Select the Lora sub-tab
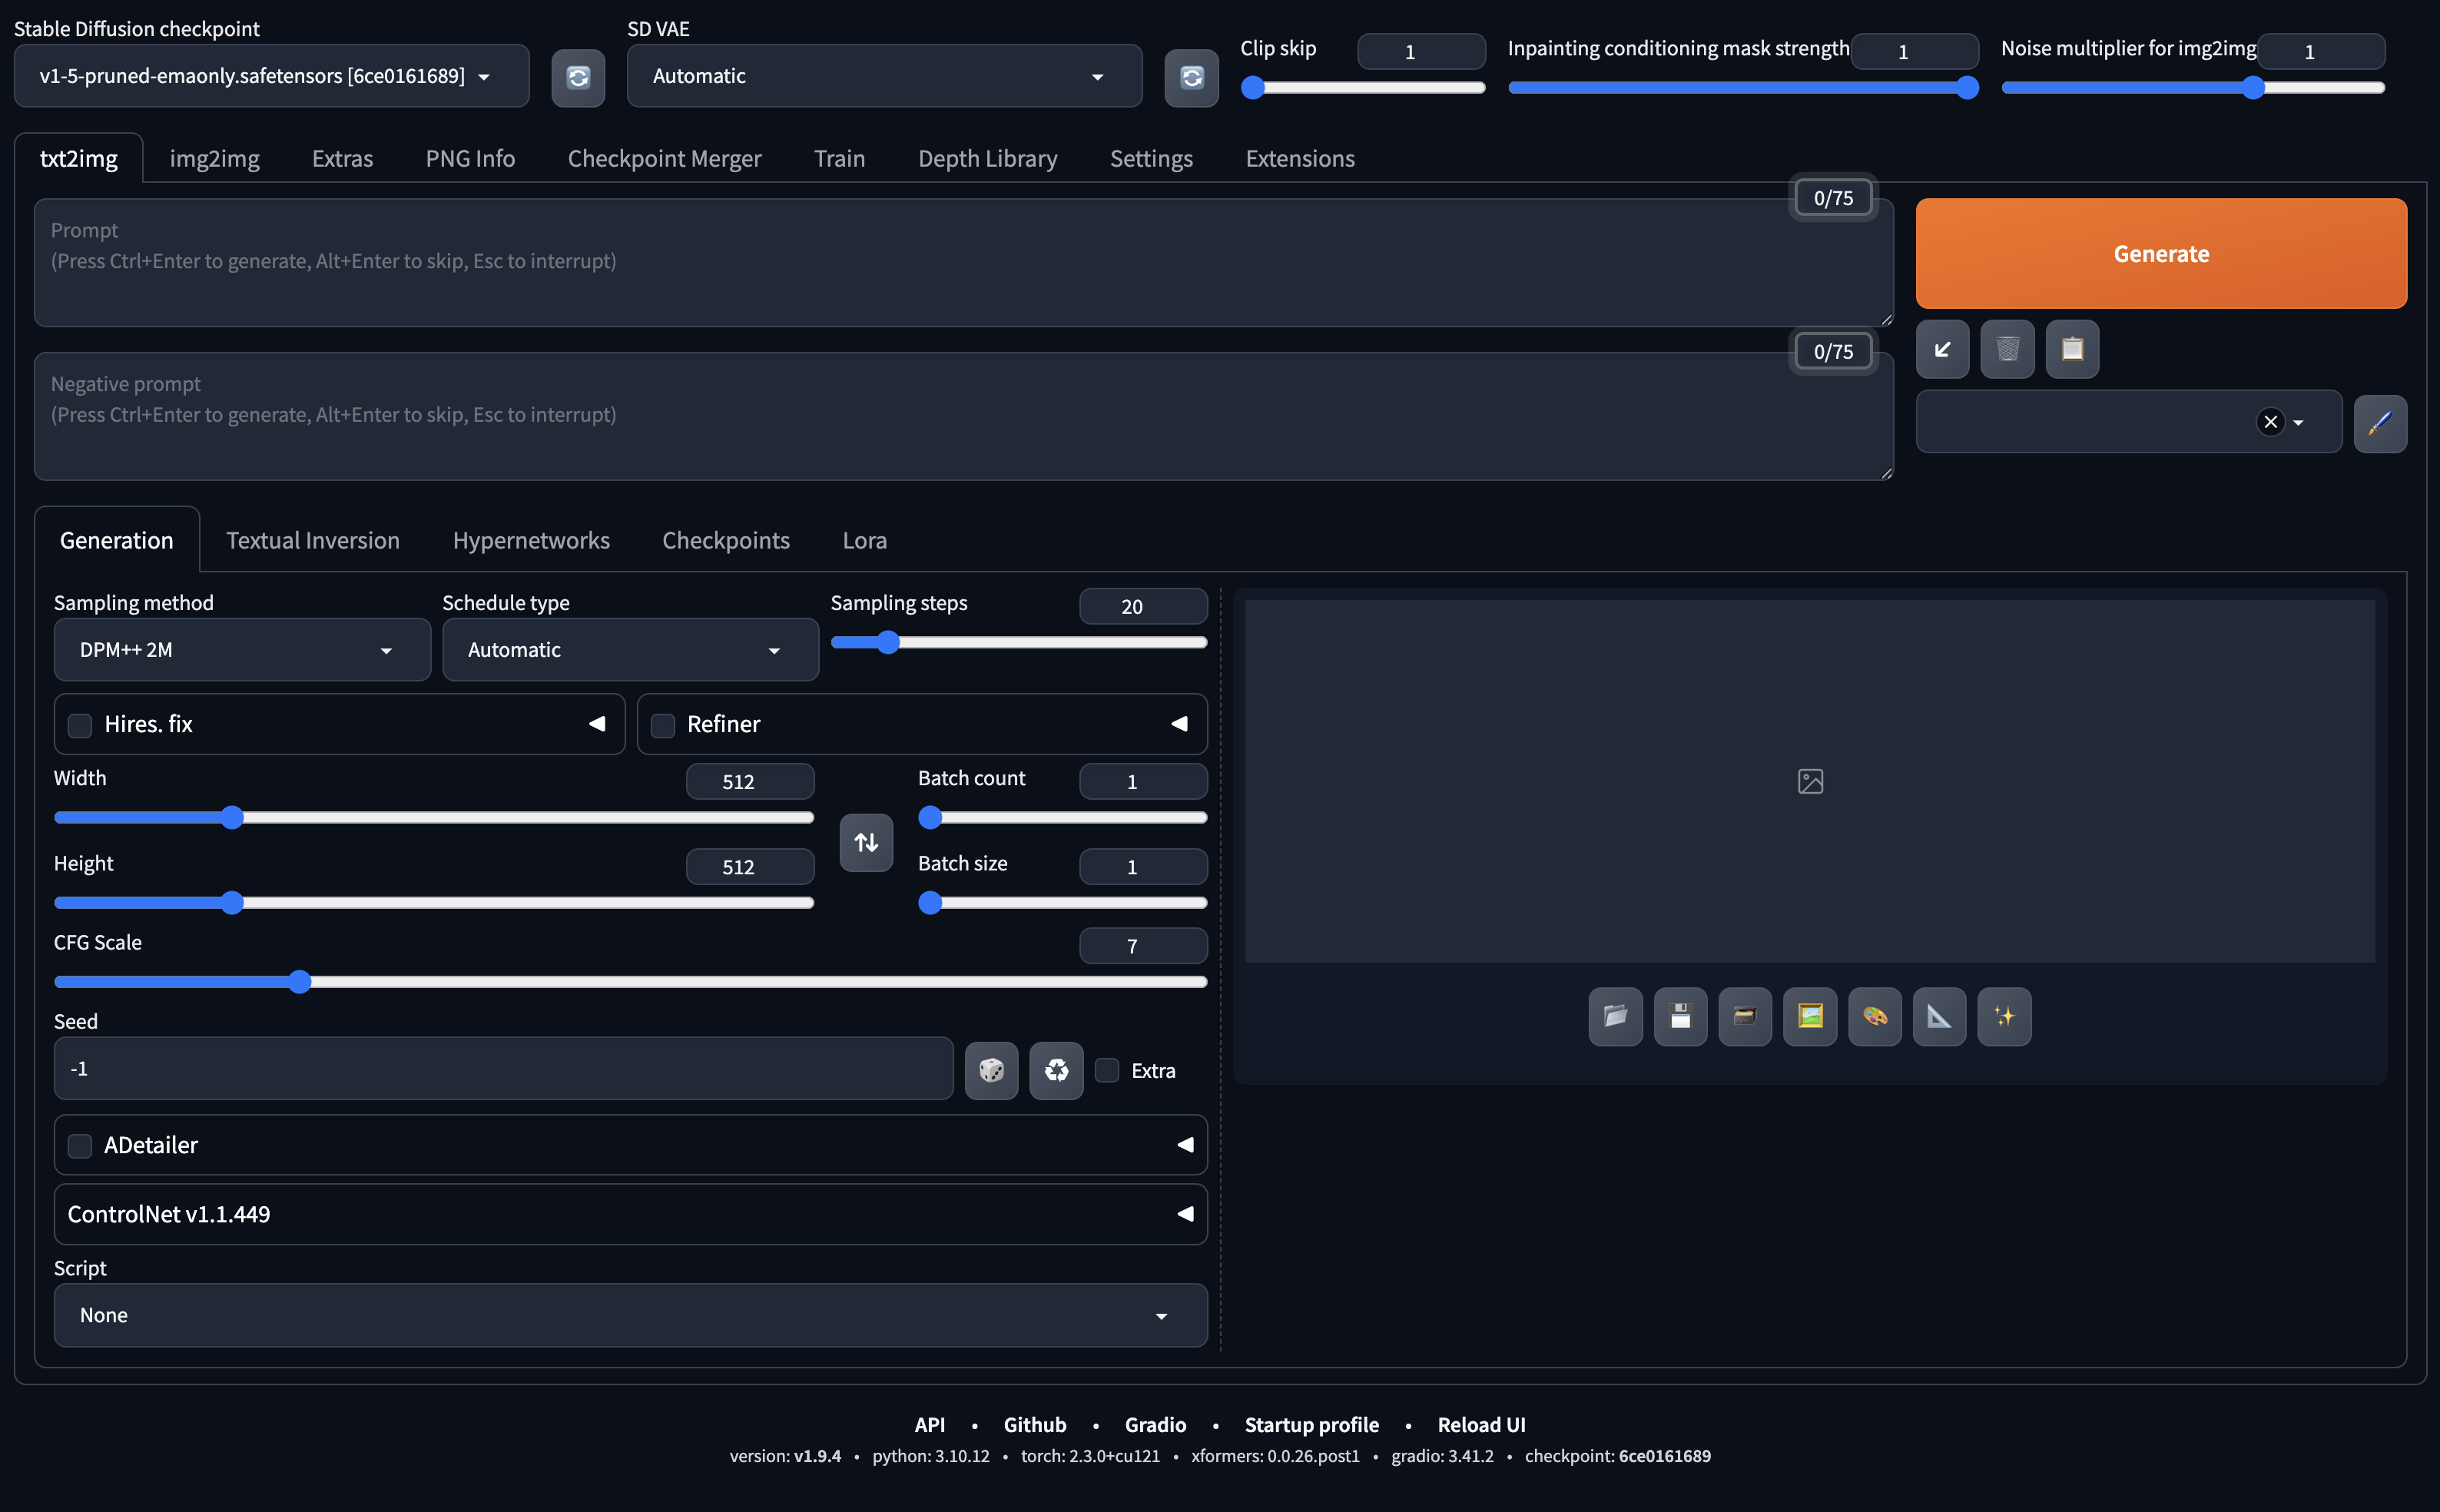Screen dimensions: 2440x1512 click(864, 541)
